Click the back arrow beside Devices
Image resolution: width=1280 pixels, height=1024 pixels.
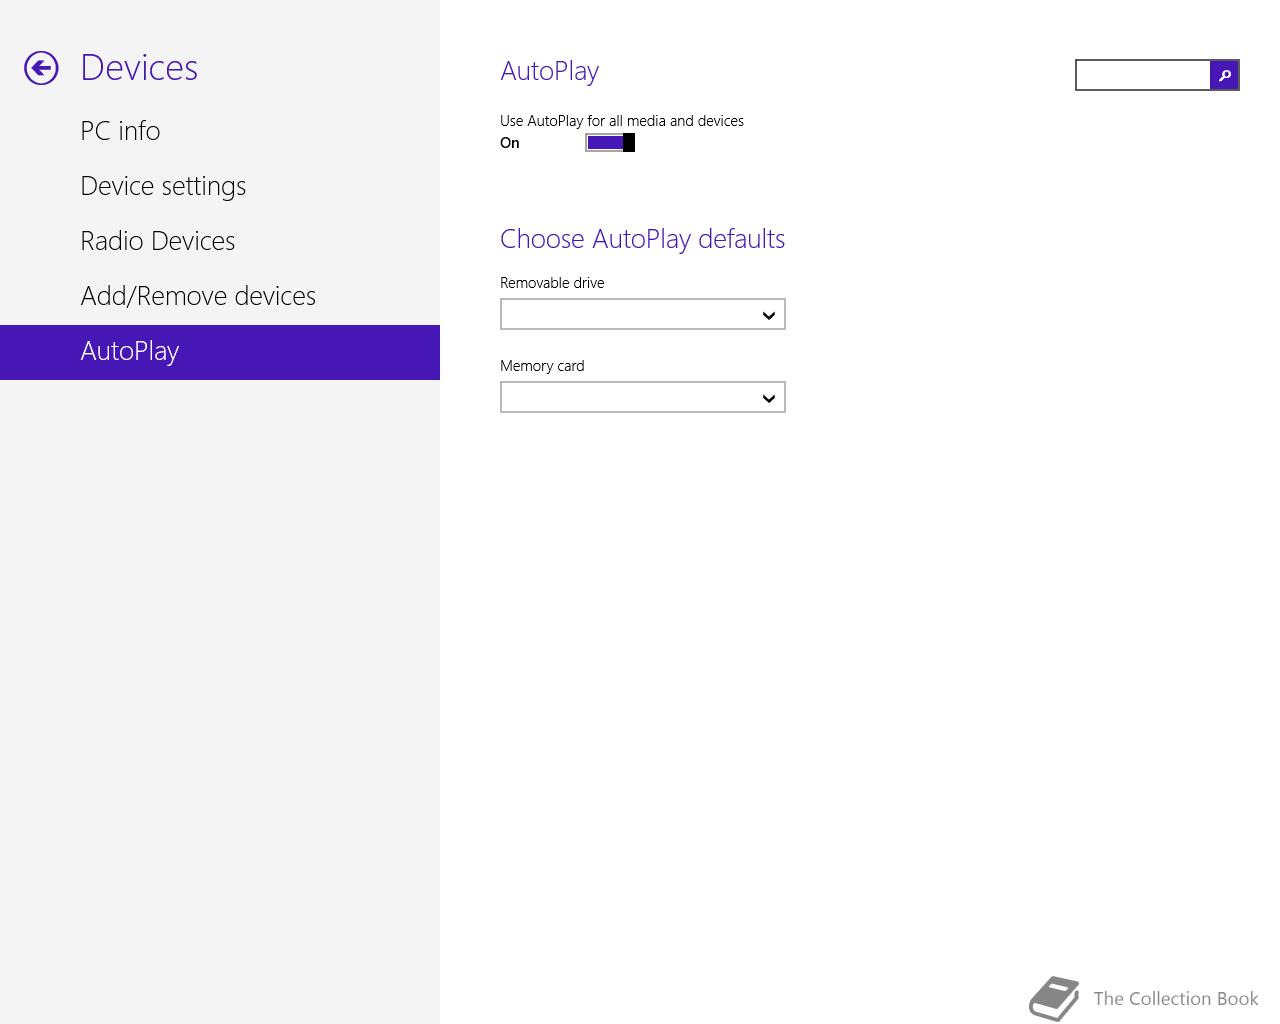[x=41, y=68]
